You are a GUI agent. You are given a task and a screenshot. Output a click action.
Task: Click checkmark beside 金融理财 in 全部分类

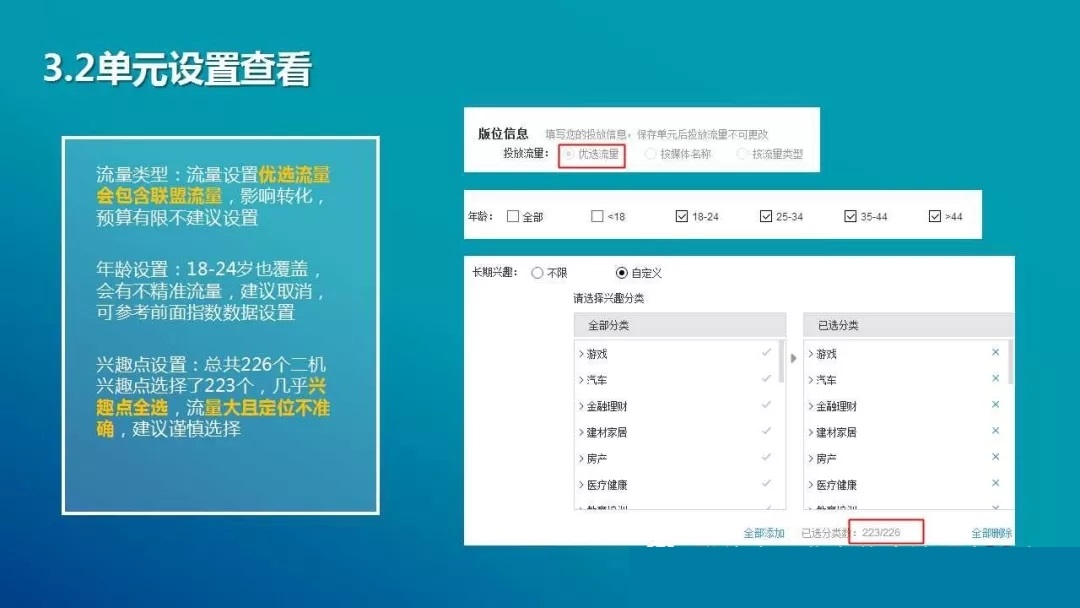click(766, 405)
